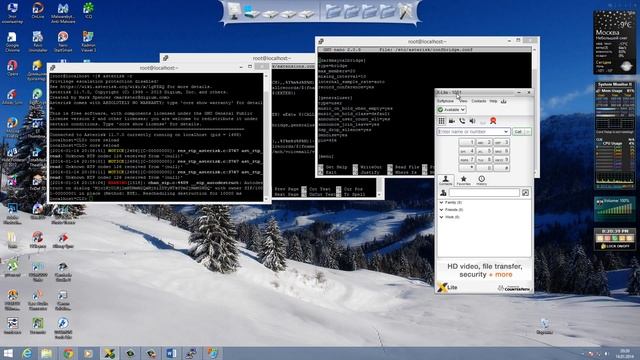
Task: Open the Recycle Bin on the desktop
Action: 544,327
